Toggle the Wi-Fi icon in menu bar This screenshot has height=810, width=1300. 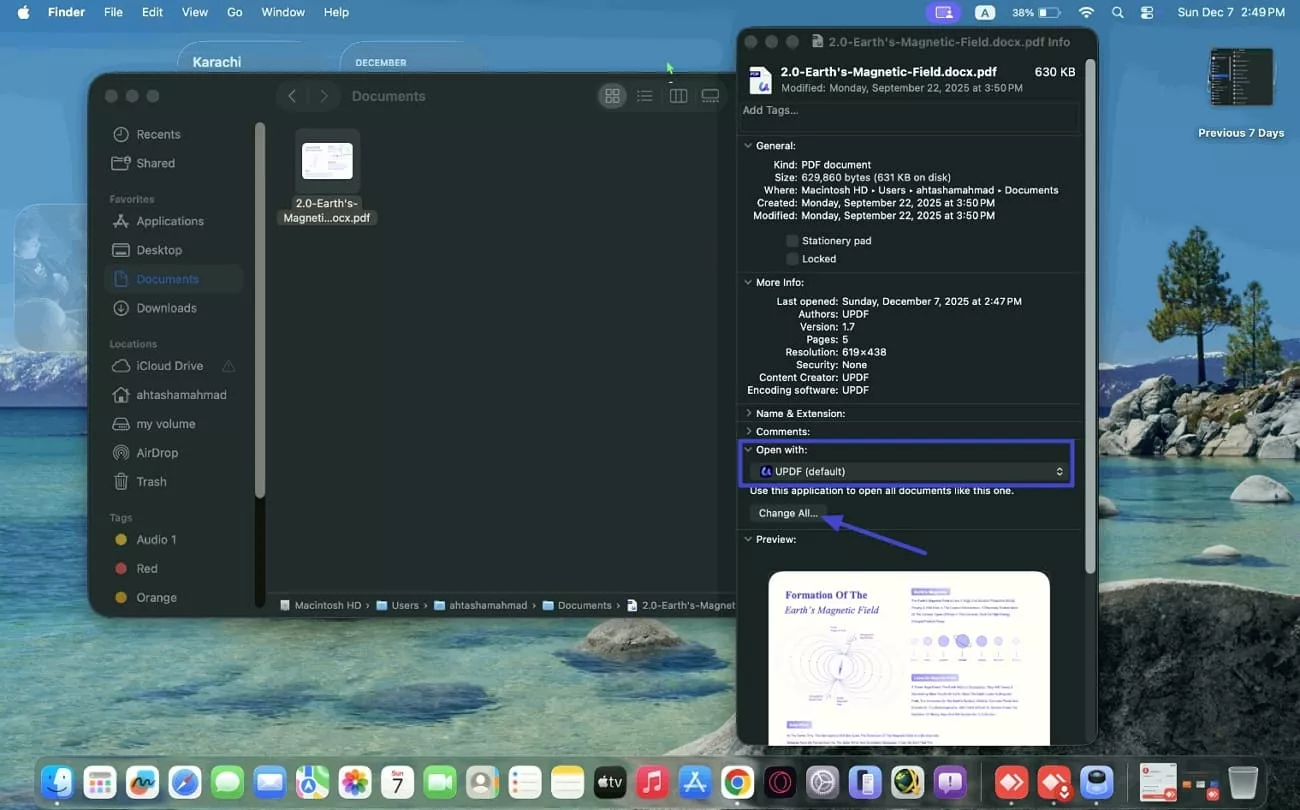(x=1085, y=12)
